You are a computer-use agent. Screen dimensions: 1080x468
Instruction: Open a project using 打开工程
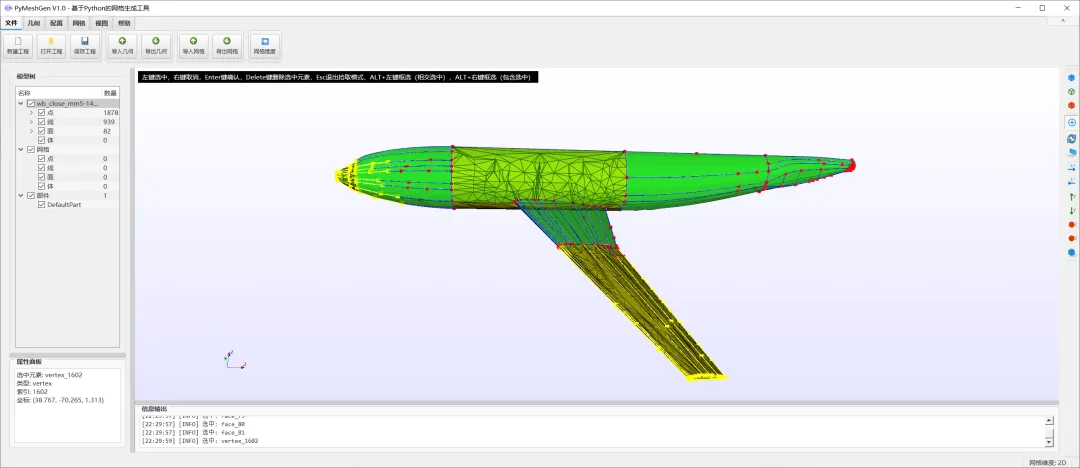tap(51, 45)
